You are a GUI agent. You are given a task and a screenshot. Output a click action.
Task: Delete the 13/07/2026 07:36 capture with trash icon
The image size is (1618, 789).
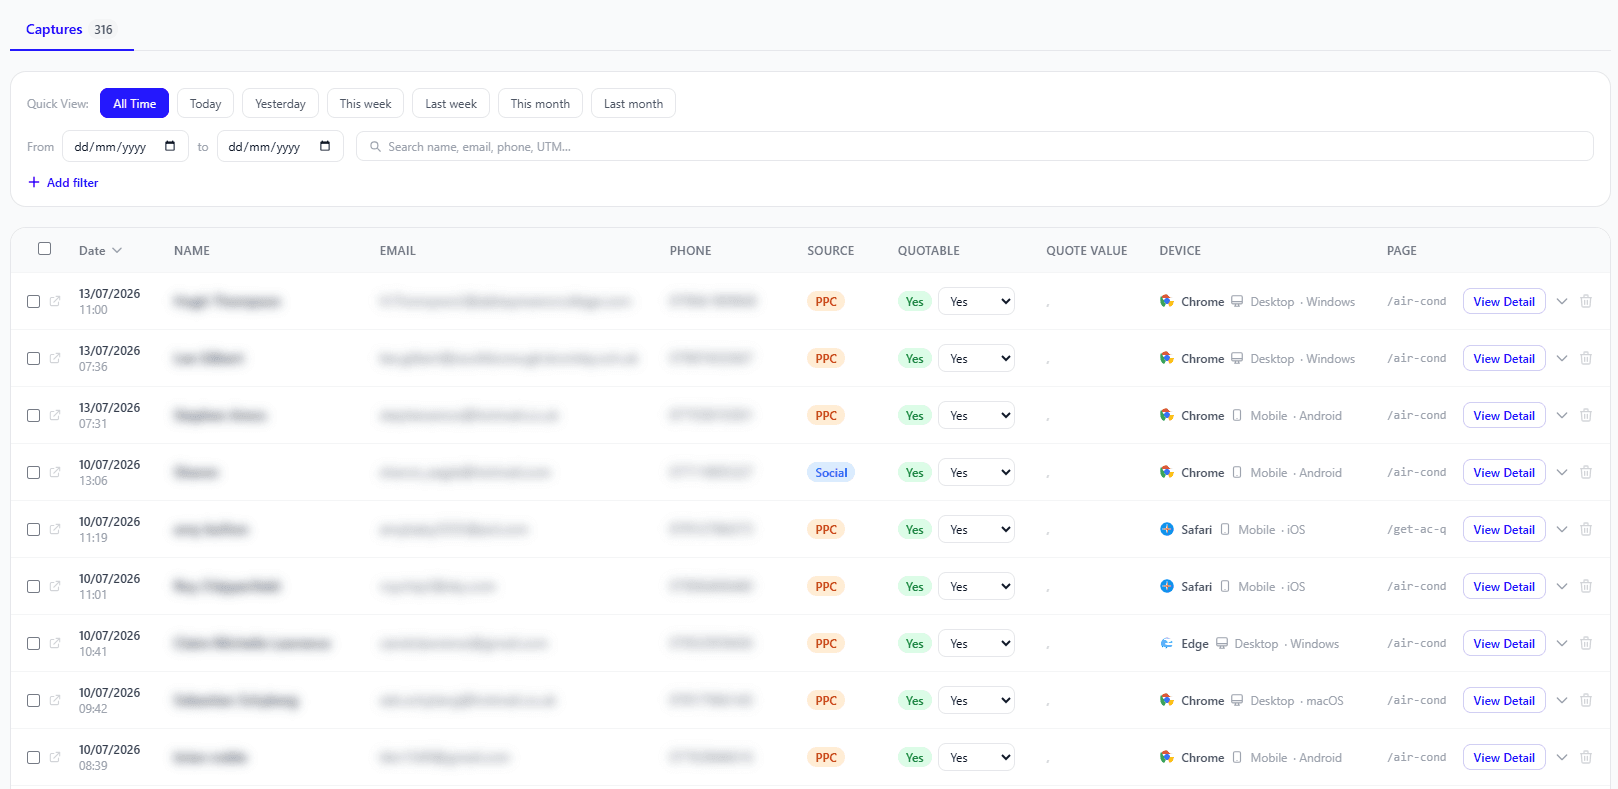click(1586, 358)
